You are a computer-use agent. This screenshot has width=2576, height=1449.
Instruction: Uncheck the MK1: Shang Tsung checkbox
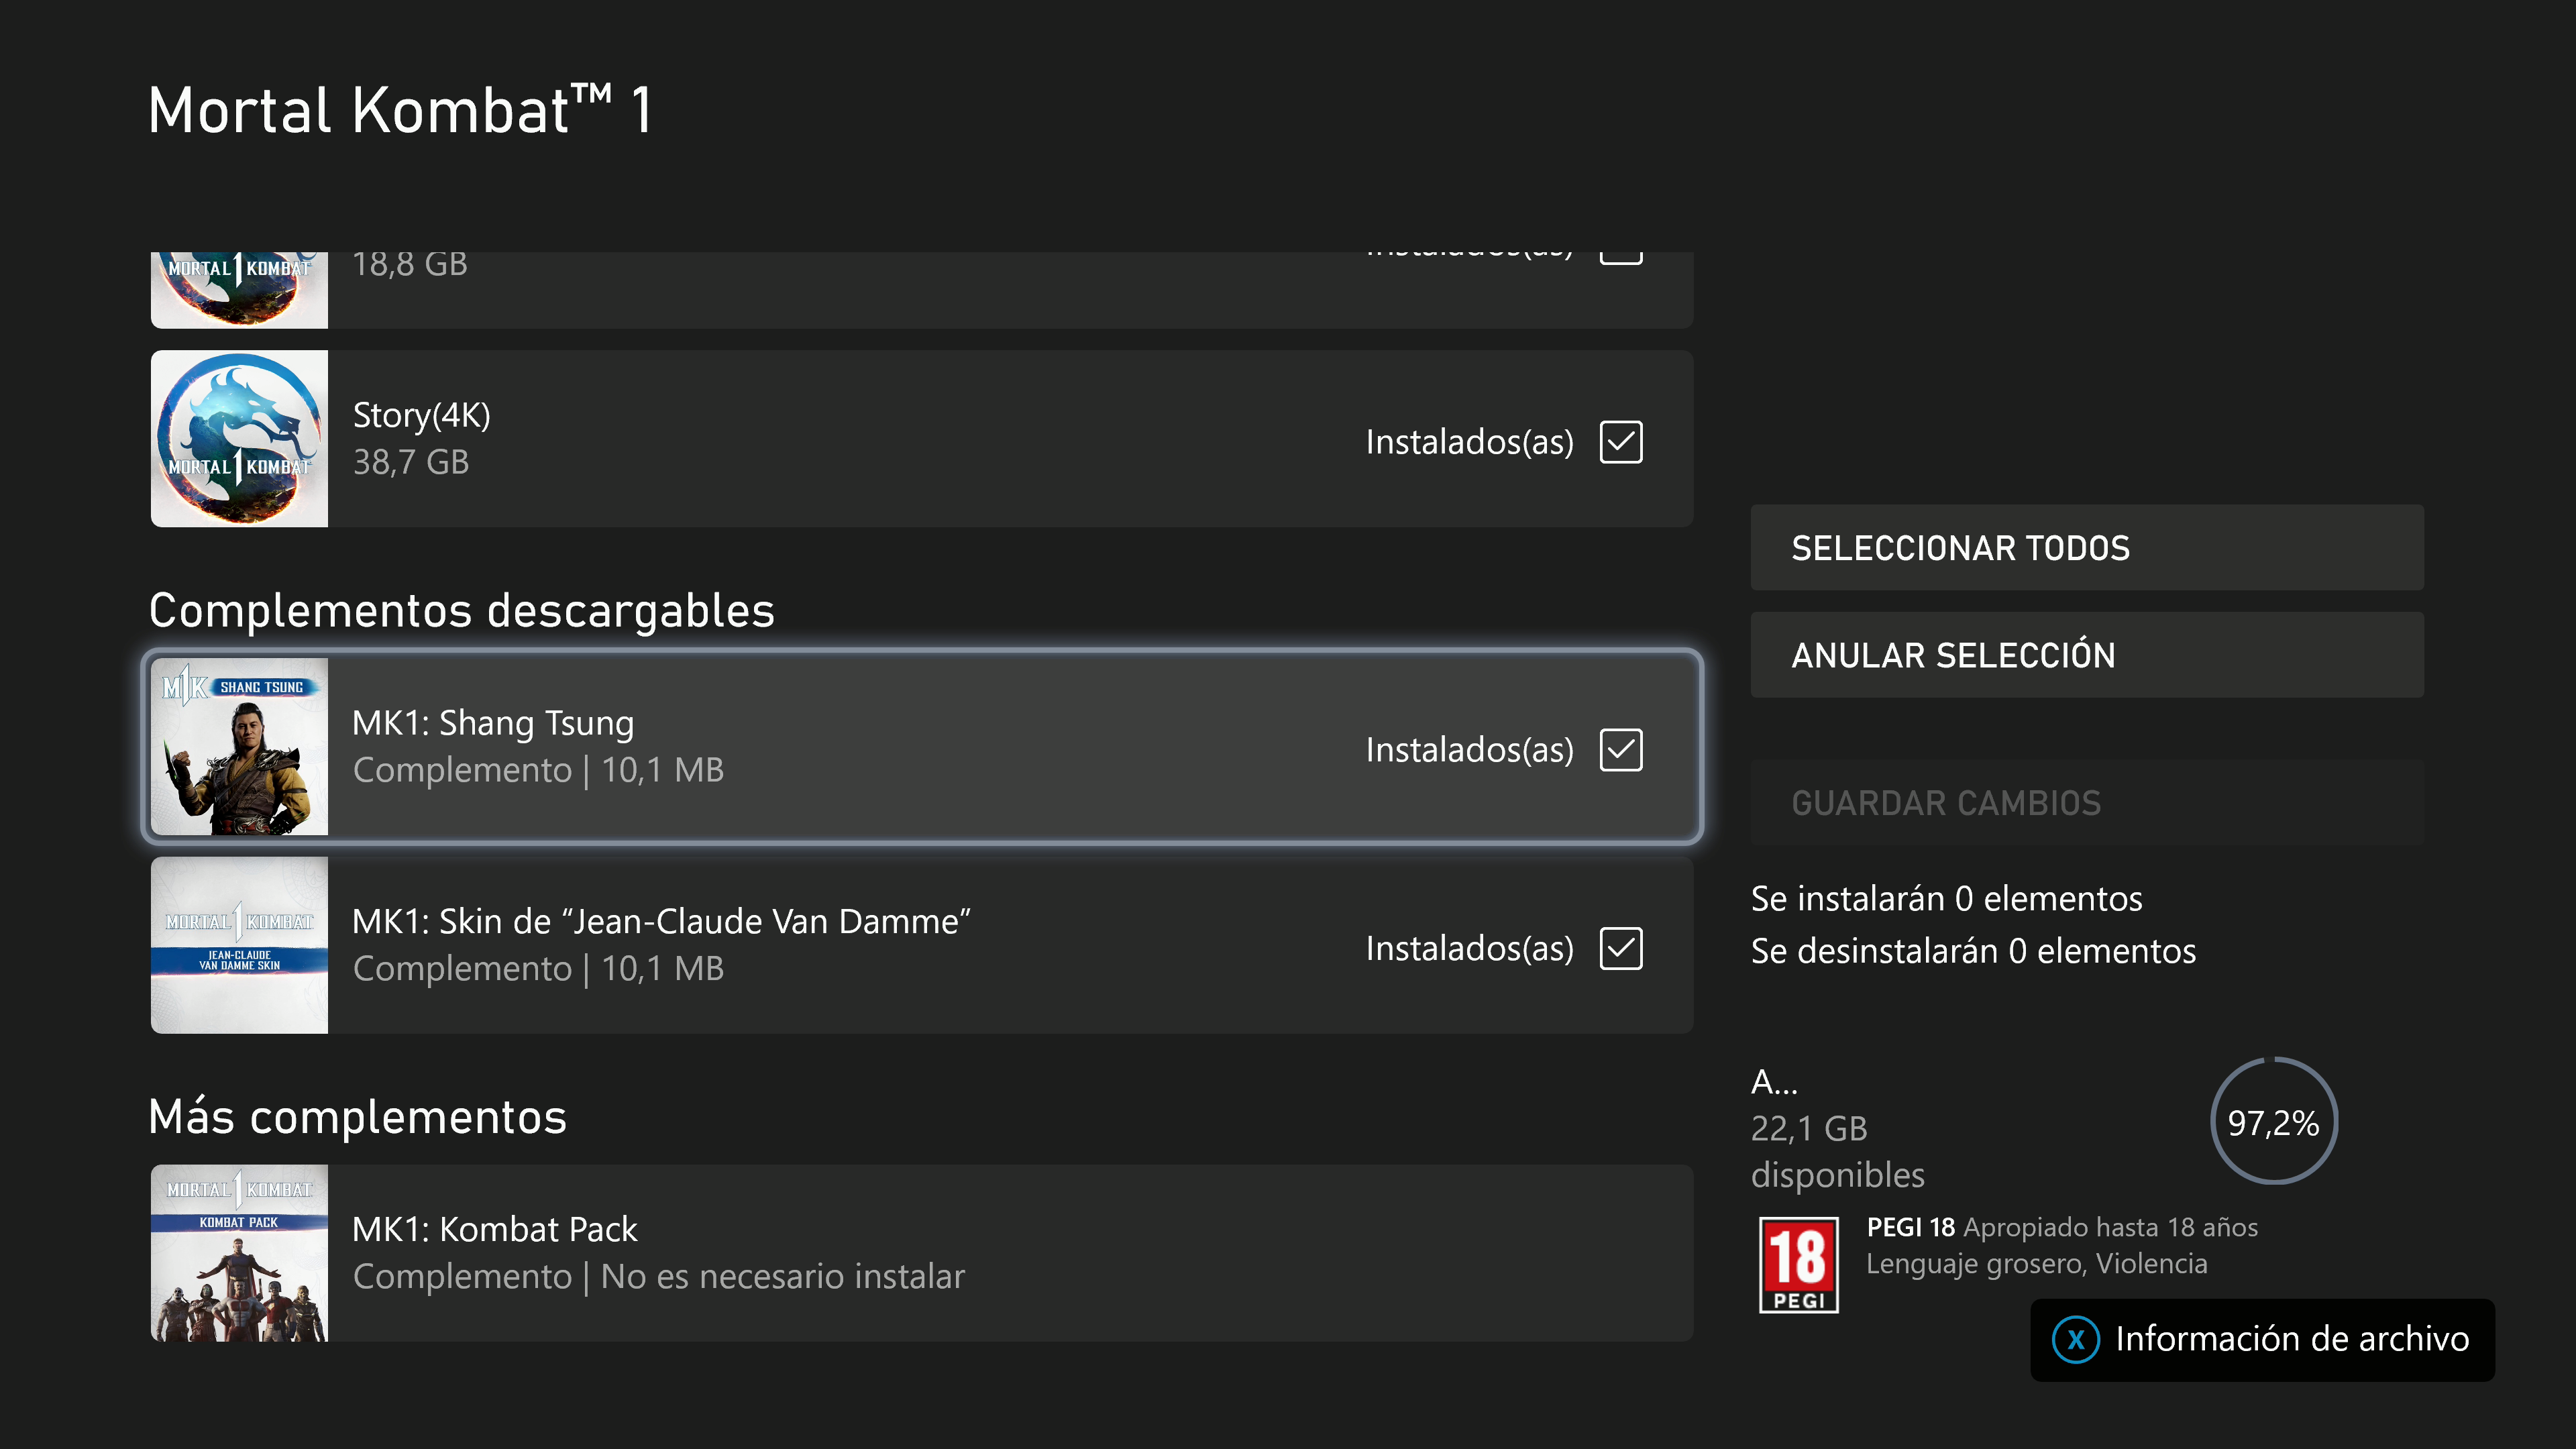(x=1620, y=749)
